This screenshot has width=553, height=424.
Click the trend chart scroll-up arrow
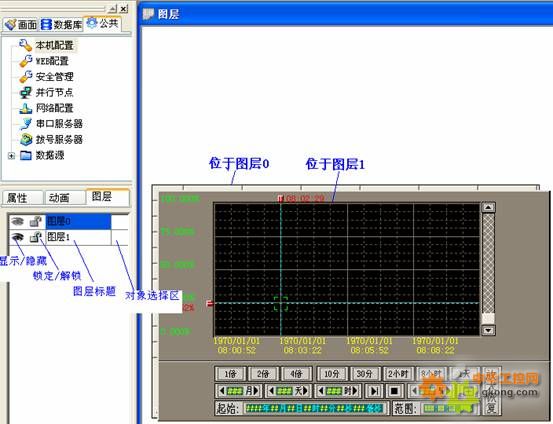488,207
